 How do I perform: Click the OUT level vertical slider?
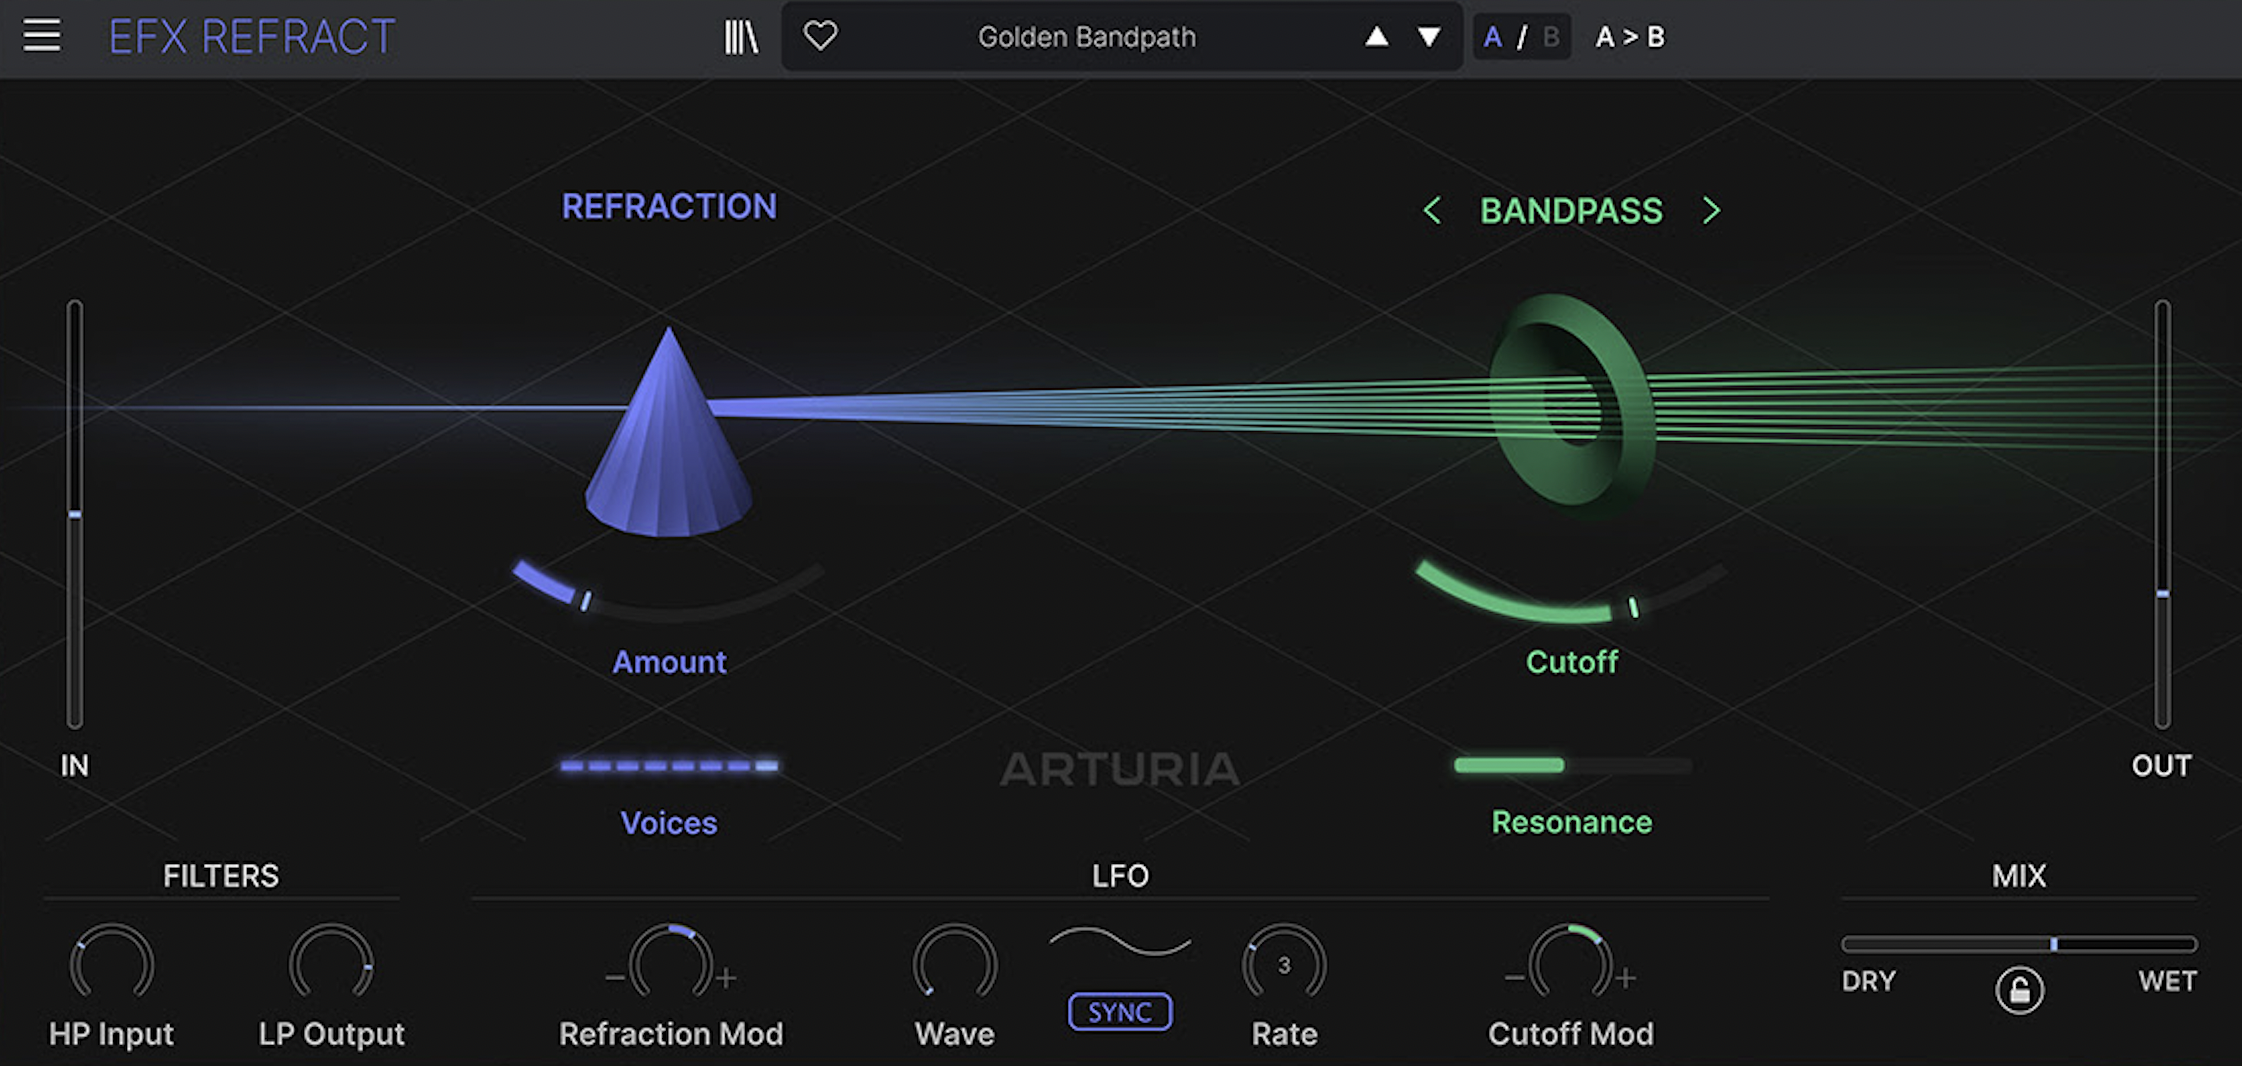point(2162,514)
